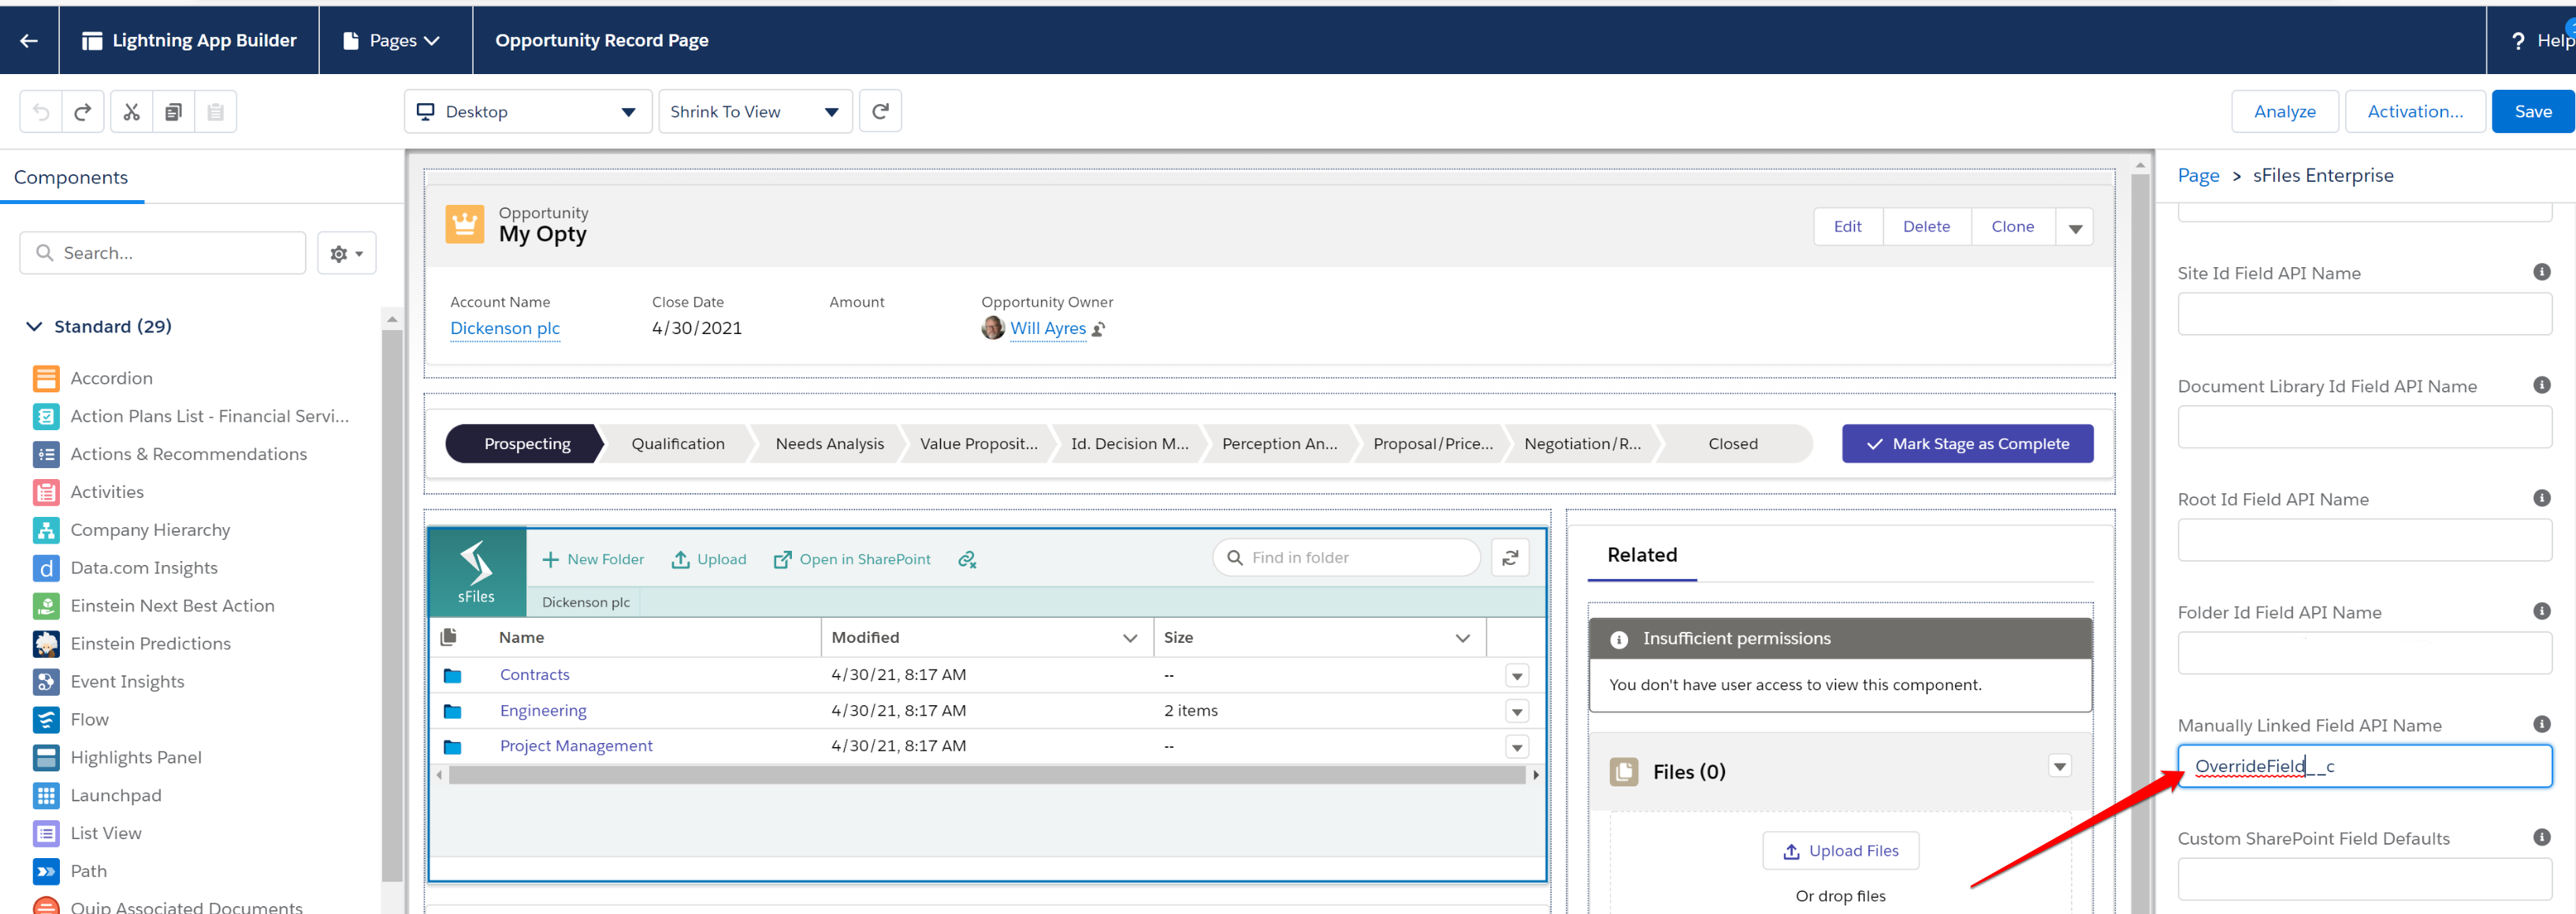Click the Page breadcrumb link
The height and width of the screenshot is (914, 2576).
coord(2198,176)
